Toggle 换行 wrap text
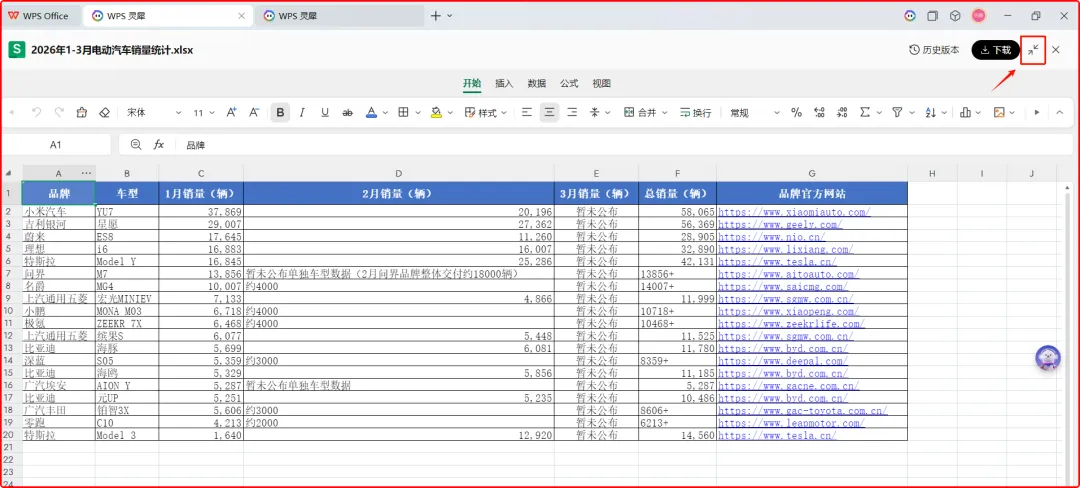The width and height of the screenshot is (1080, 488). 696,112
